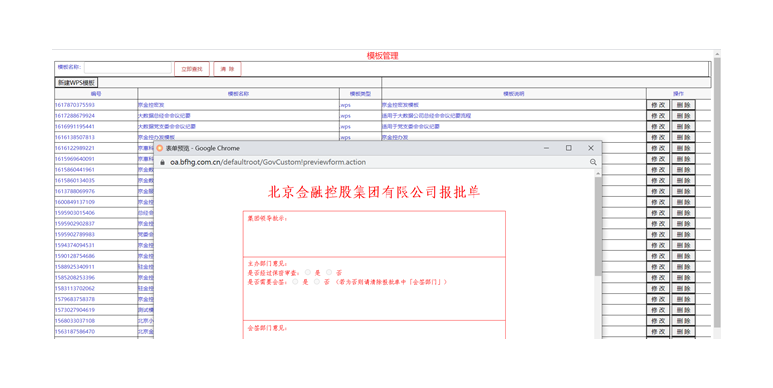Click the 立即查找 search button
Image resolution: width=773 pixels, height=388 pixels.
click(192, 69)
